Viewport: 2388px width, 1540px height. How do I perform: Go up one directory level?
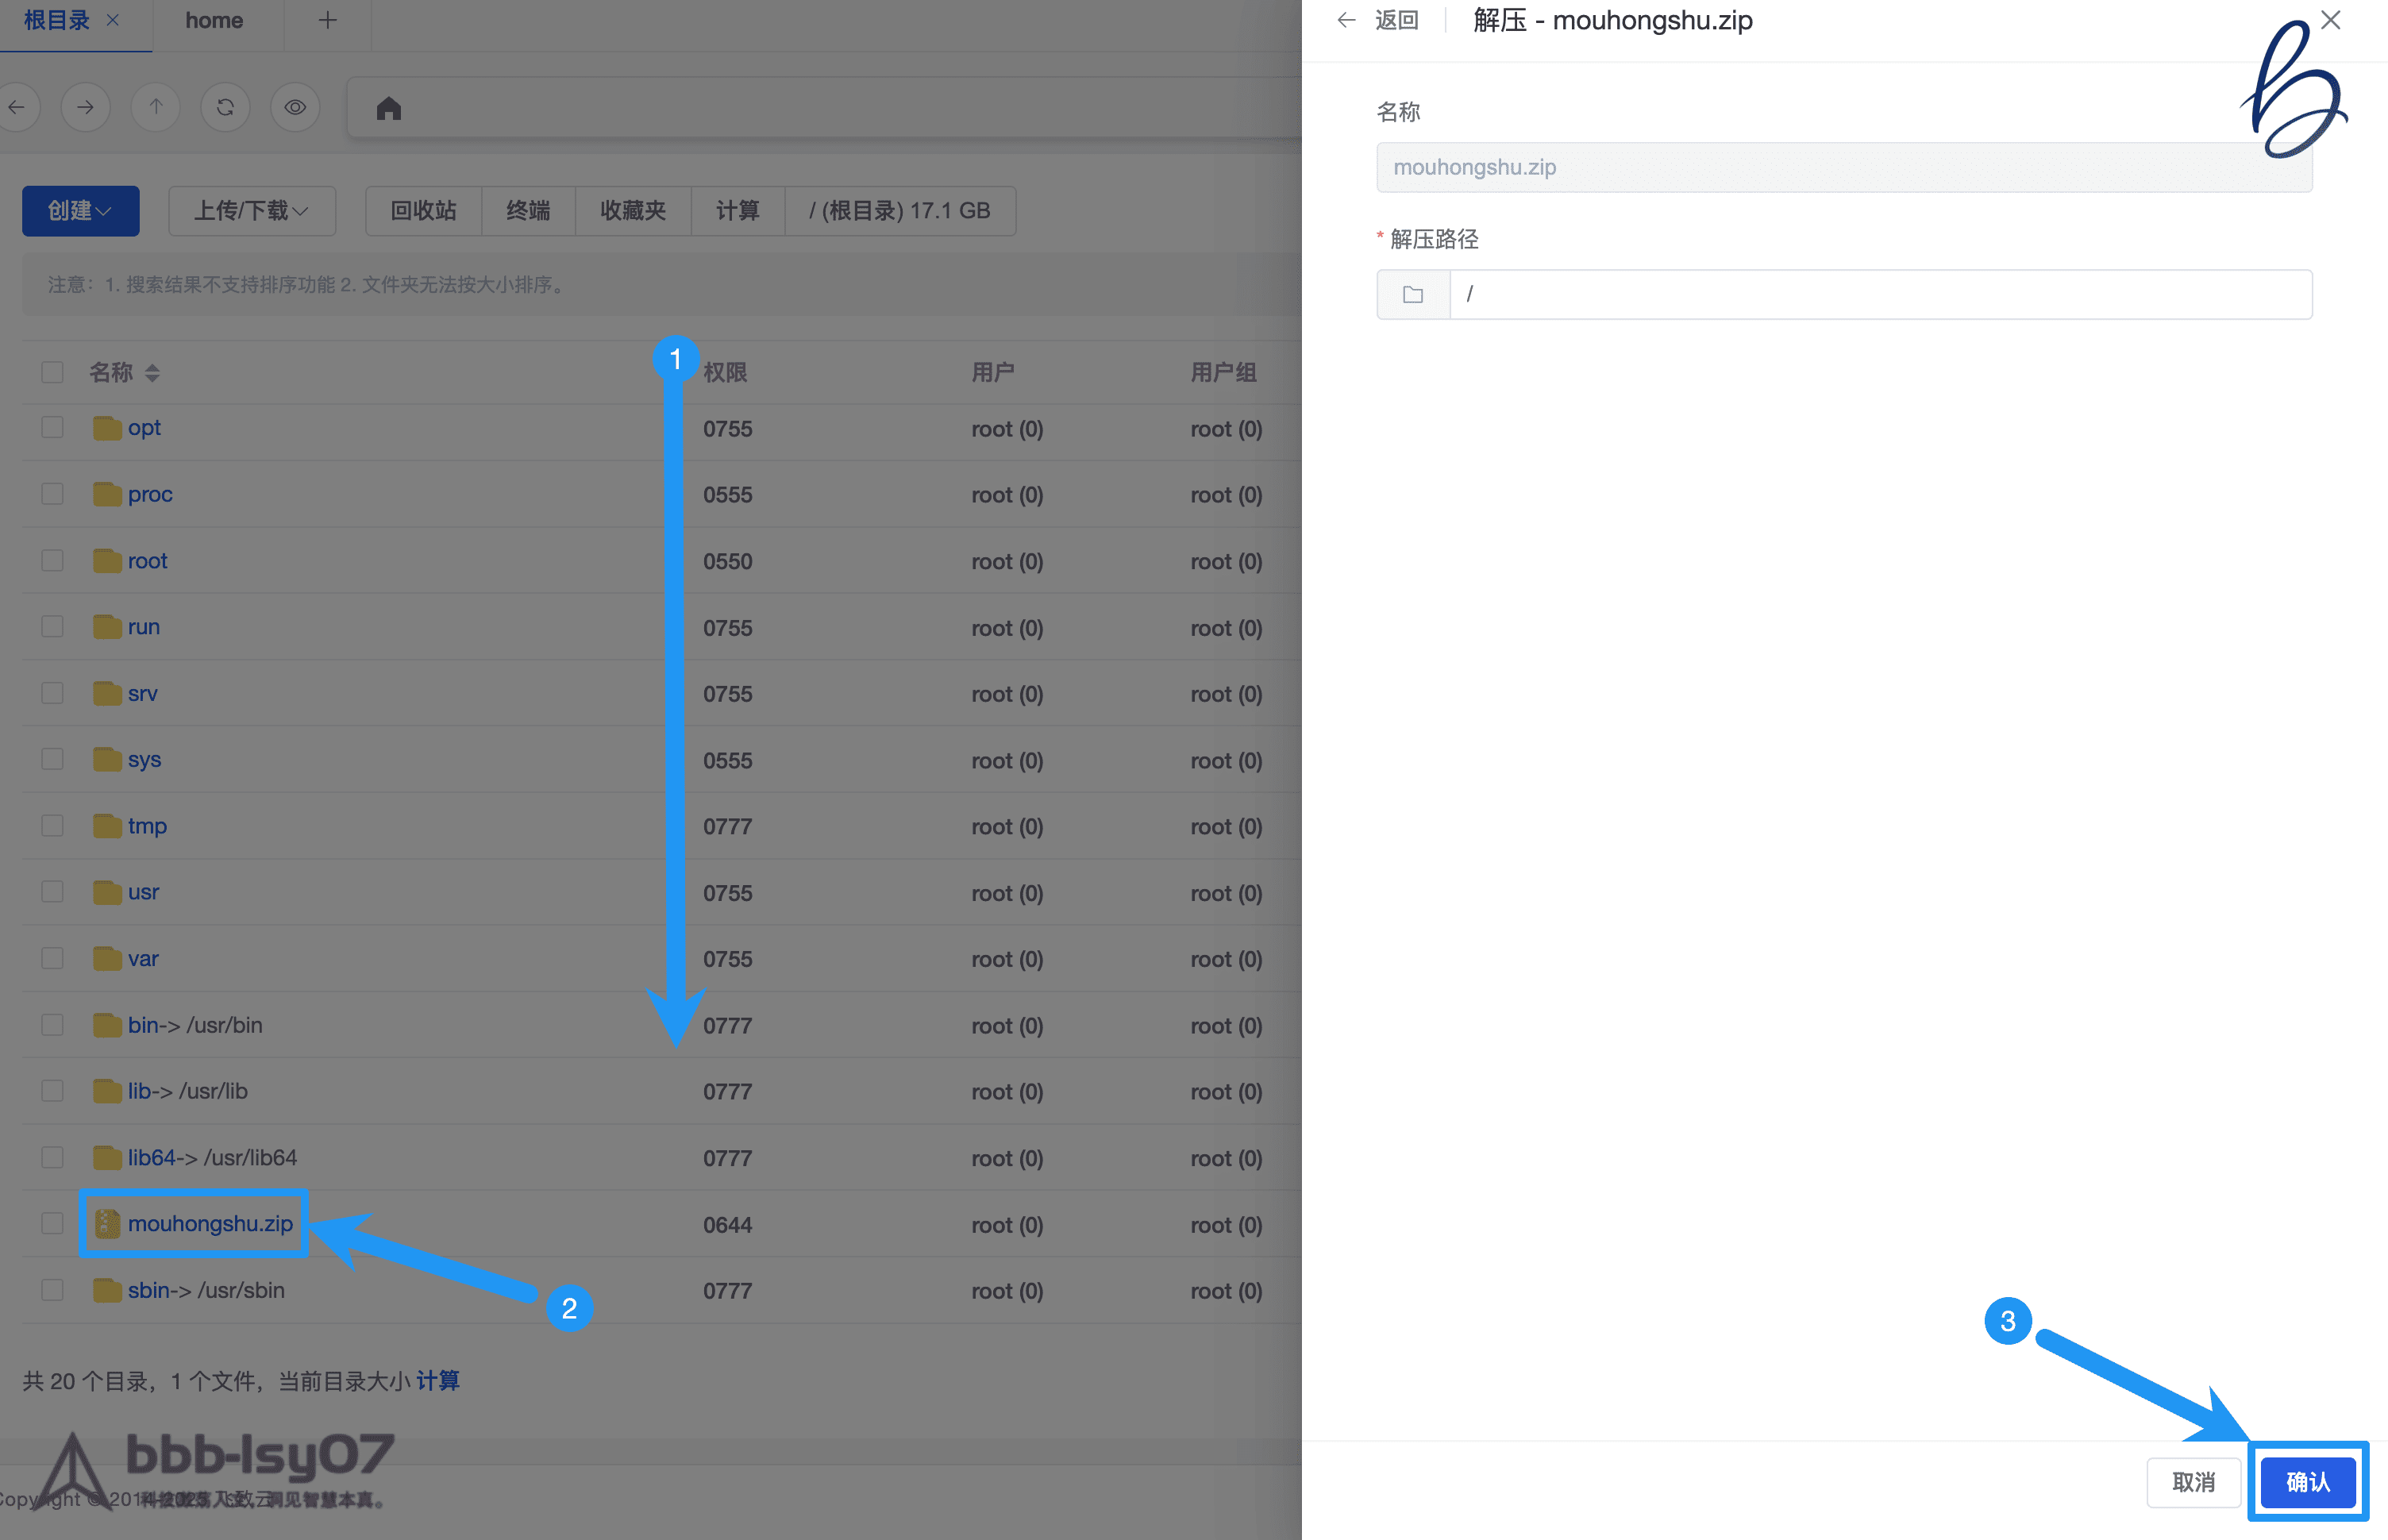[x=155, y=107]
